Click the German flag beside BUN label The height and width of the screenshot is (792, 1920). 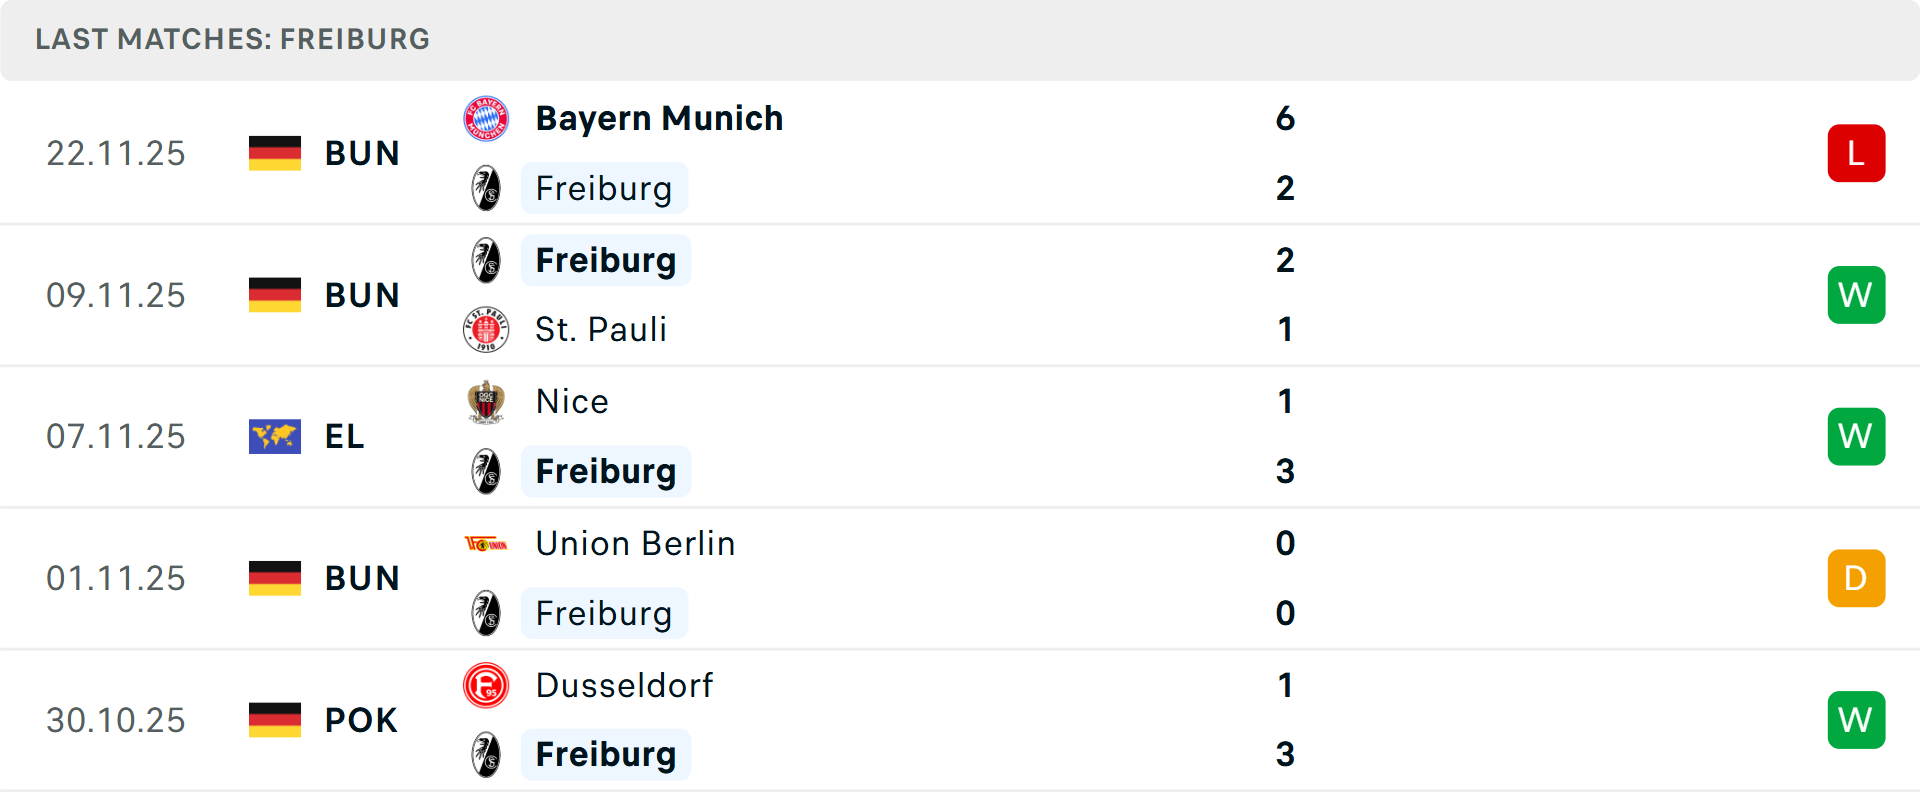point(274,153)
